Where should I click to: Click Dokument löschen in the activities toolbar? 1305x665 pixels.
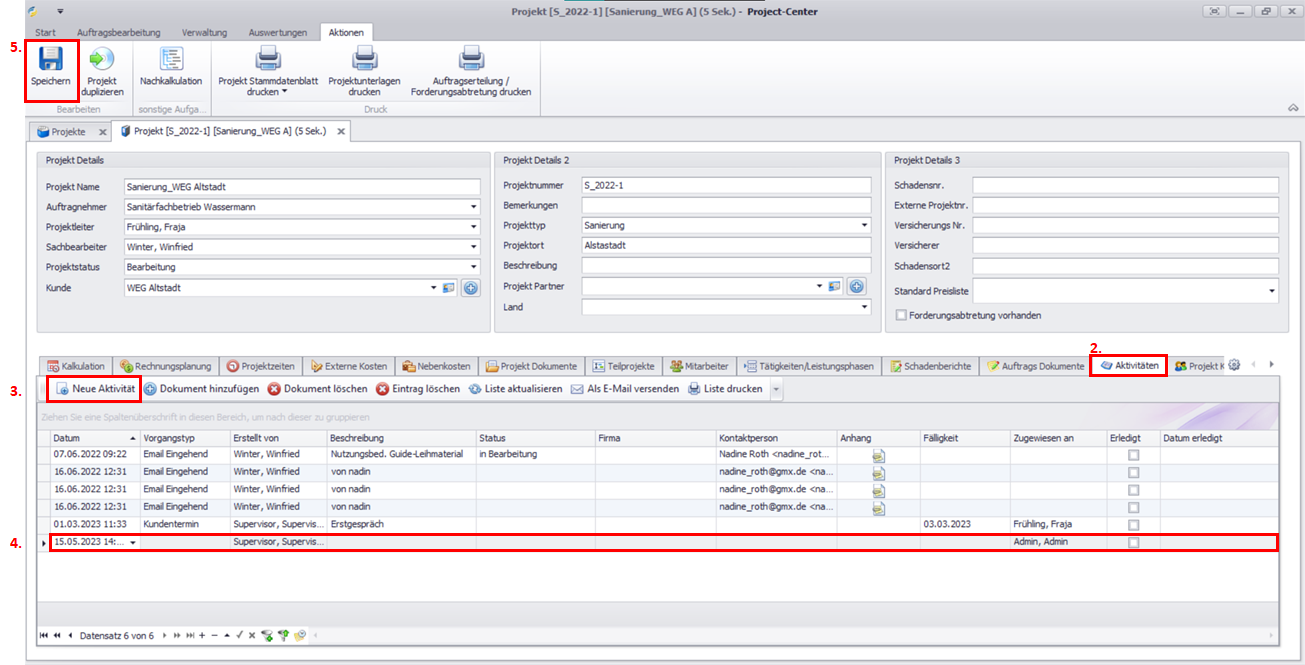click(x=317, y=389)
